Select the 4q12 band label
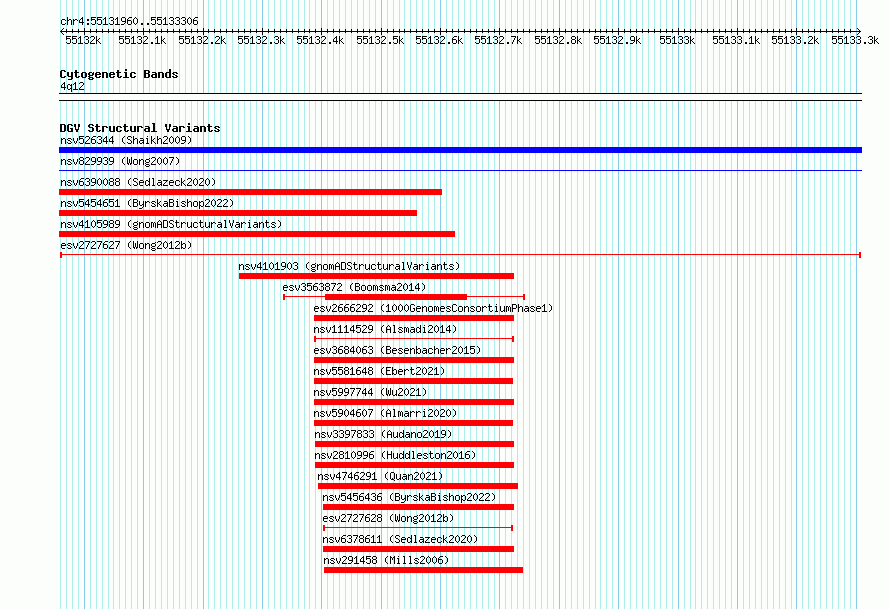 pyautogui.click(x=72, y=86)
